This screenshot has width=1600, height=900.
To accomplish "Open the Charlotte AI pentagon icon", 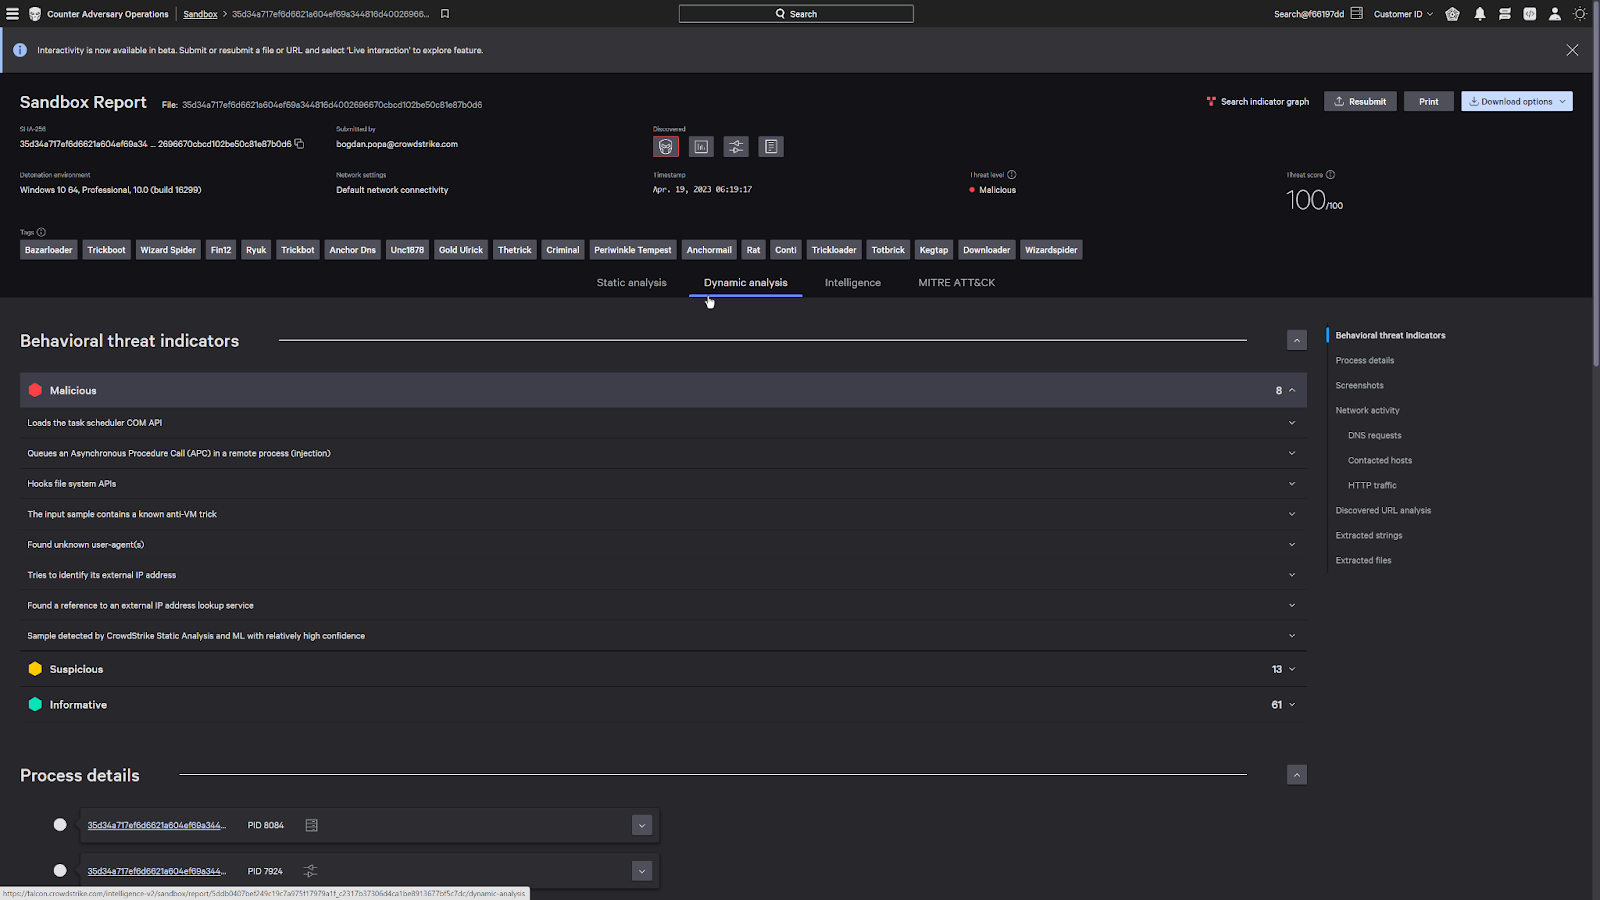I will click(1452, 14).
